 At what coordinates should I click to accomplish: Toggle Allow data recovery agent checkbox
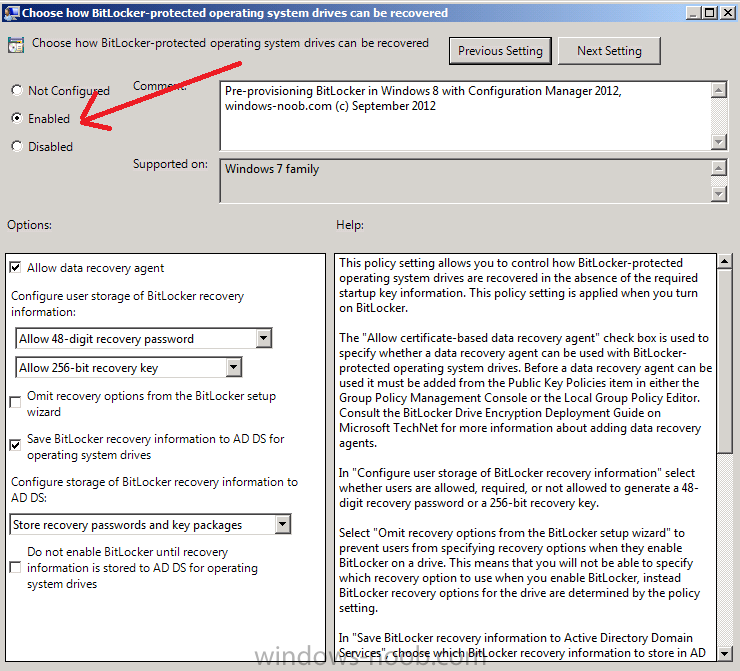[16, 268]
